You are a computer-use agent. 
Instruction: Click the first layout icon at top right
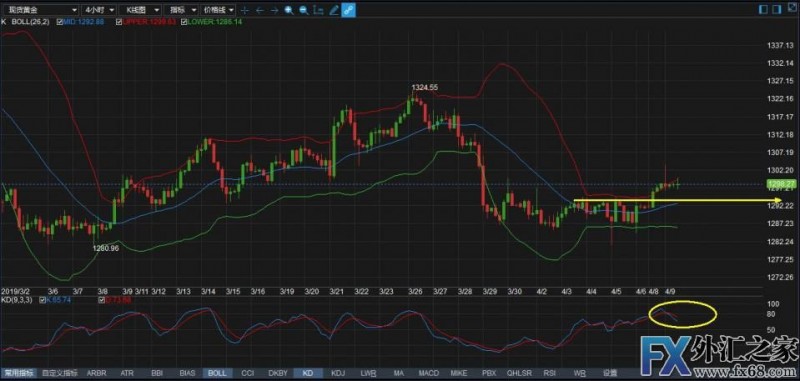(763, 9)
